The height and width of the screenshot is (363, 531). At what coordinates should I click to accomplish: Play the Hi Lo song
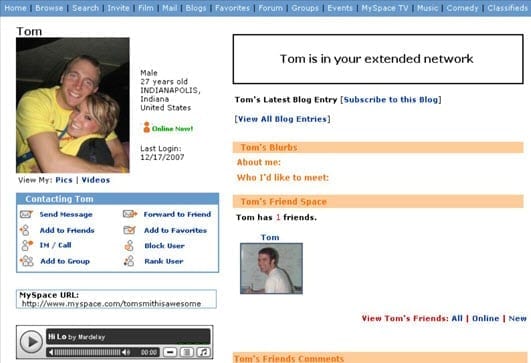(31, 342)
